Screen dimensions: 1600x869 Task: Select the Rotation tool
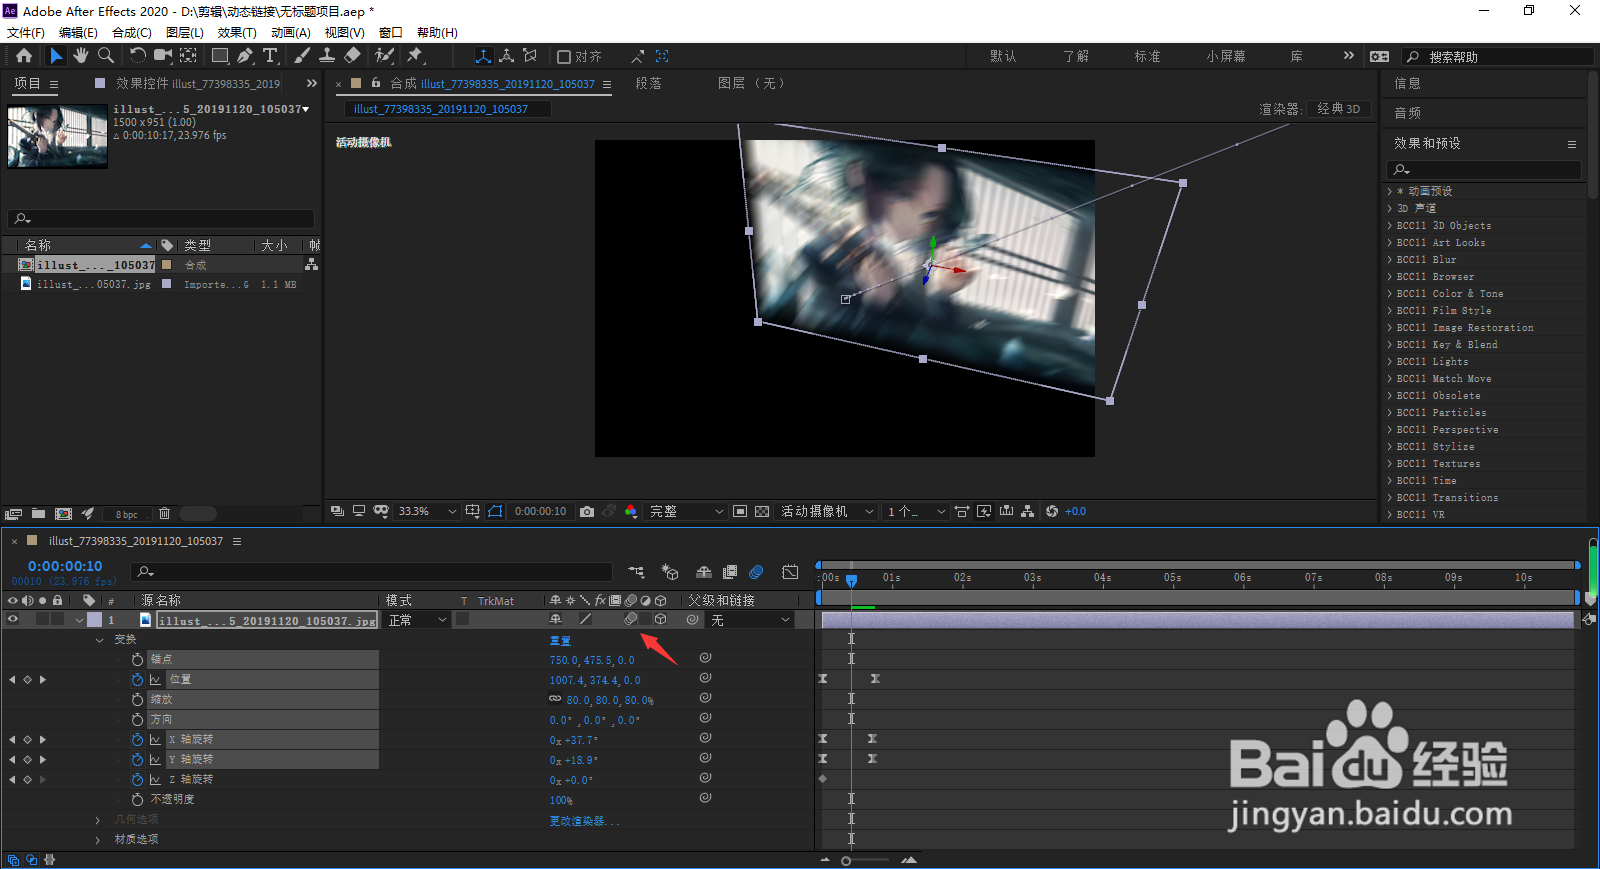138,56
